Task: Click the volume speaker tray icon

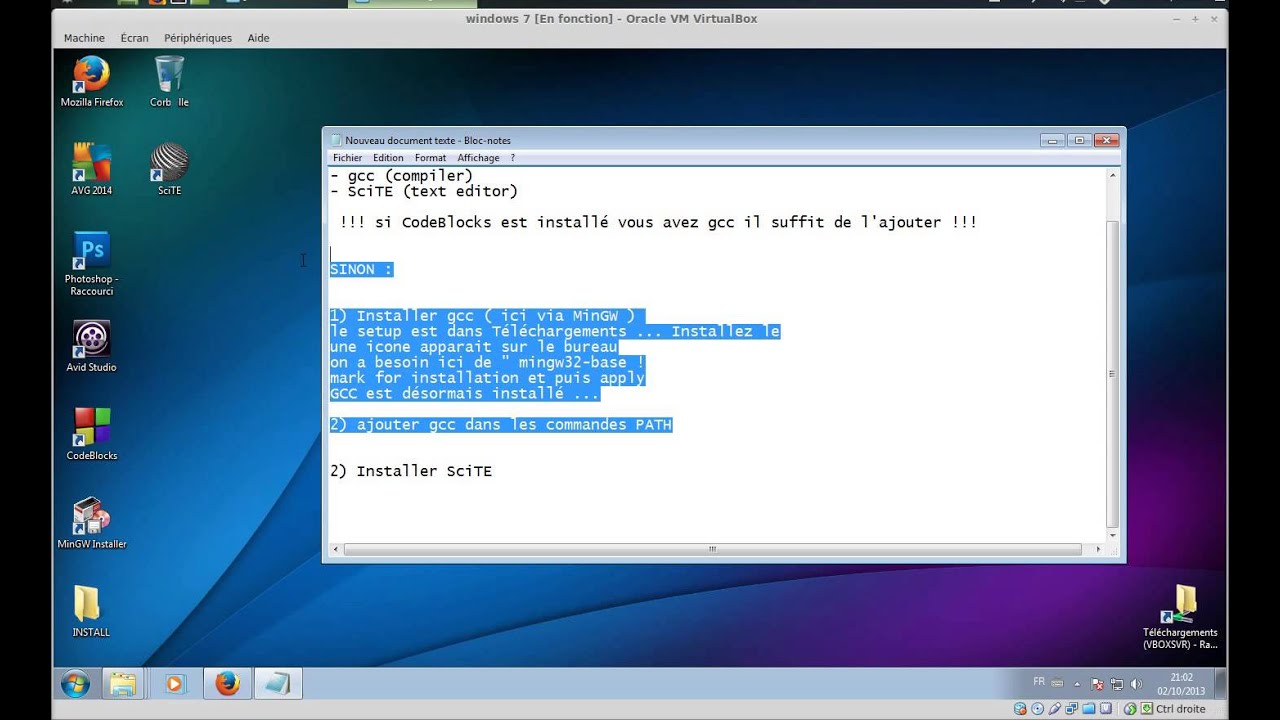Action: [1135, 685]
